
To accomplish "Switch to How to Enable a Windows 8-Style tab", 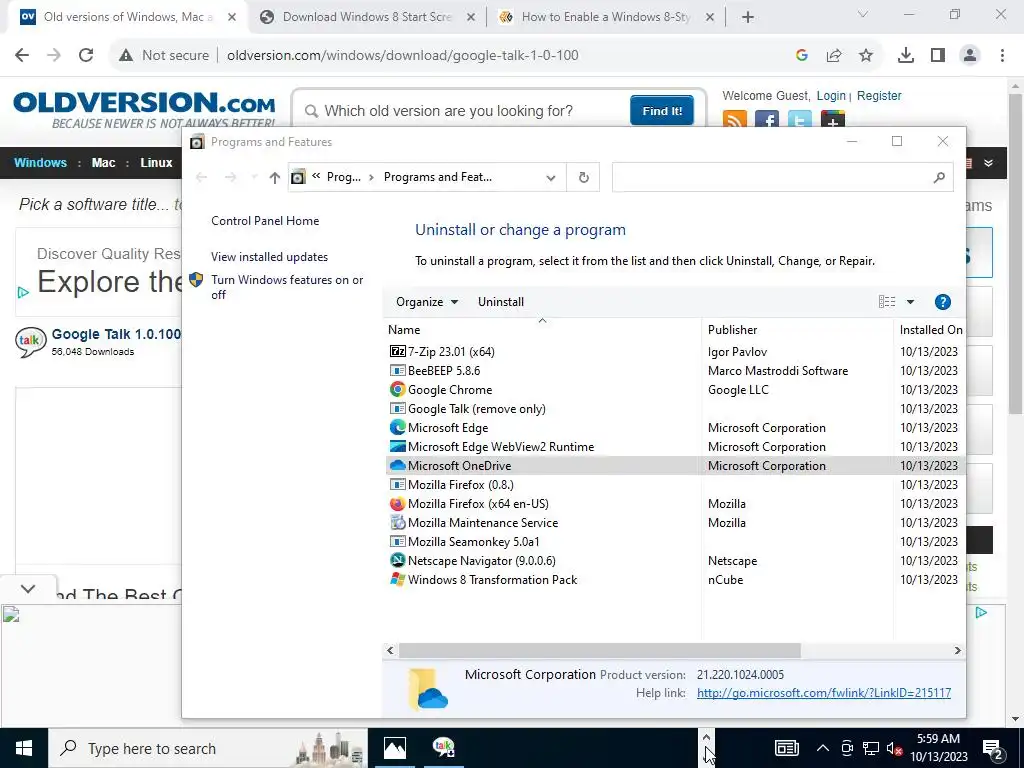I will tap(605, 17).
